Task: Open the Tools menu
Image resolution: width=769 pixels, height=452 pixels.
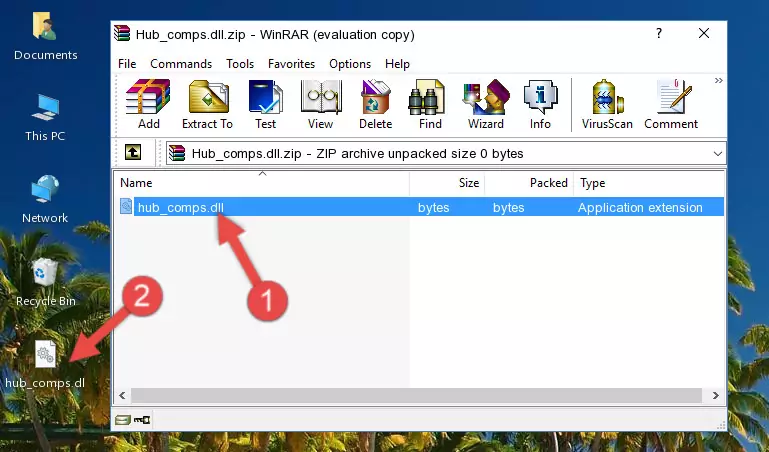Action: click(240, 64)
